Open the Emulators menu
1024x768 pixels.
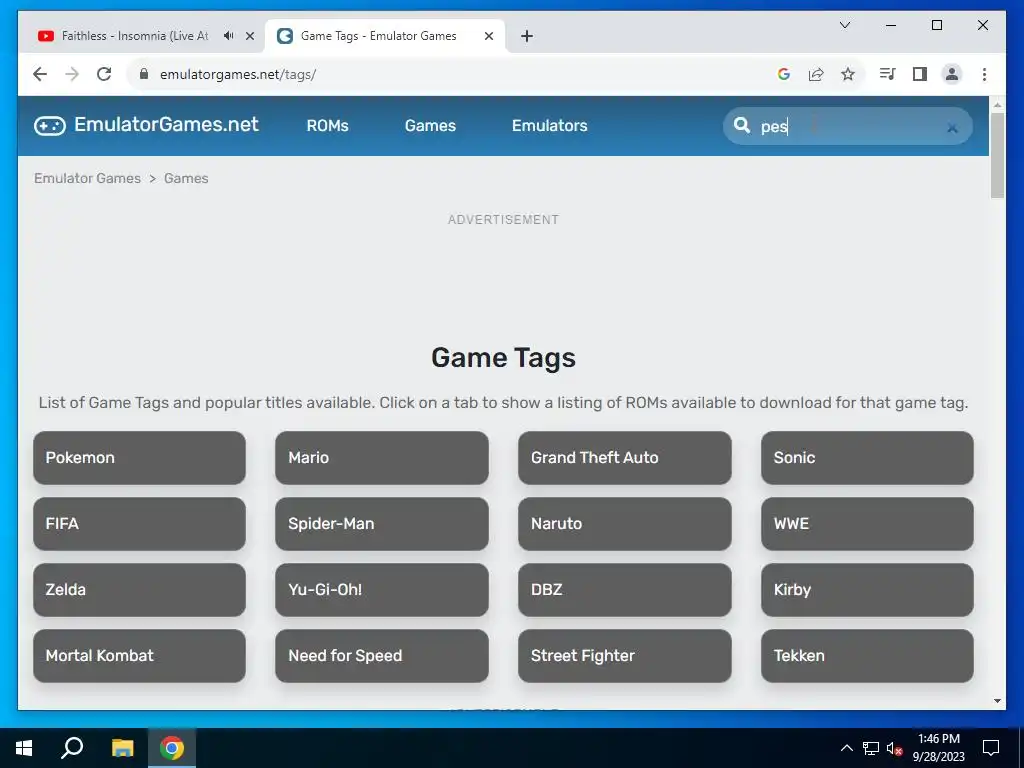(x=549, y=125)
